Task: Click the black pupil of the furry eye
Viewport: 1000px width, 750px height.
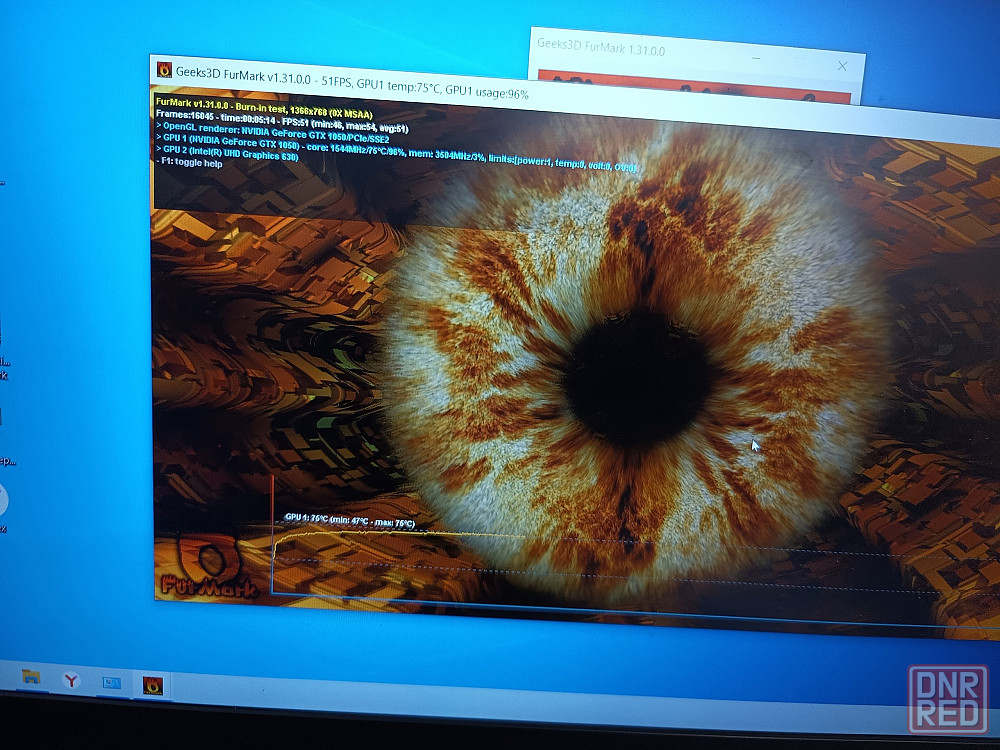Action: coord(636,378)
